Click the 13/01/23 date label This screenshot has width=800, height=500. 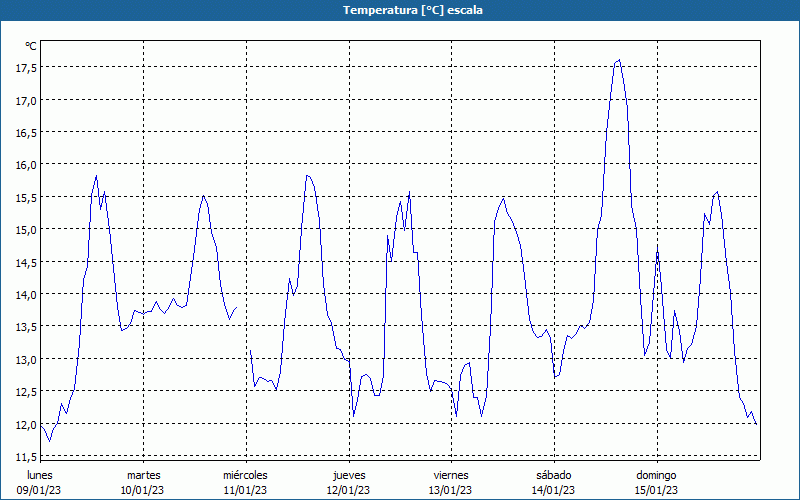pyautogui.click(x=451, y=490)
